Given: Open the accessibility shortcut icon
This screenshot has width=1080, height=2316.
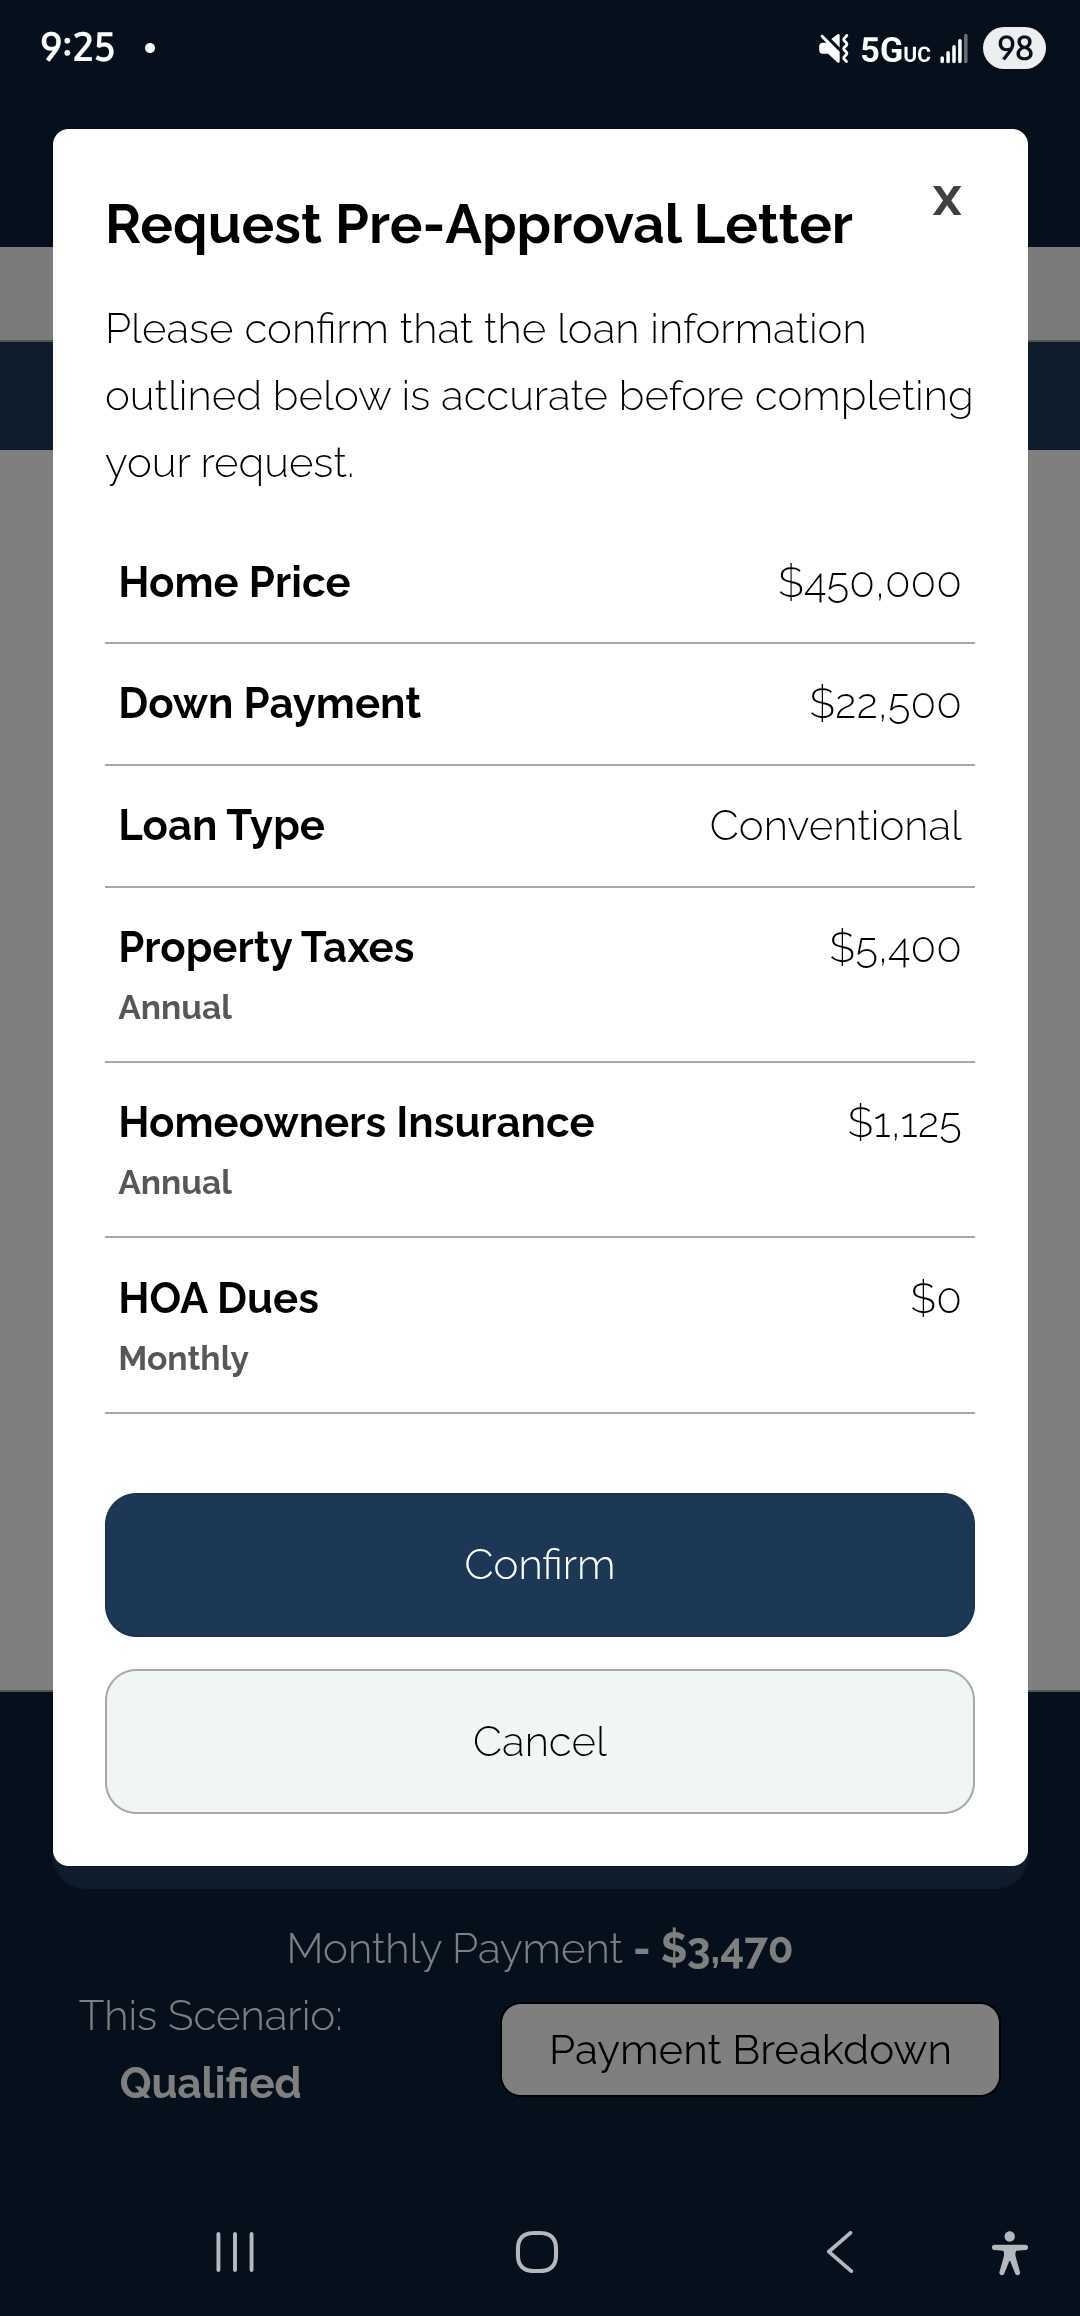Looking at the screenshot, I should pos(1009,2252).
